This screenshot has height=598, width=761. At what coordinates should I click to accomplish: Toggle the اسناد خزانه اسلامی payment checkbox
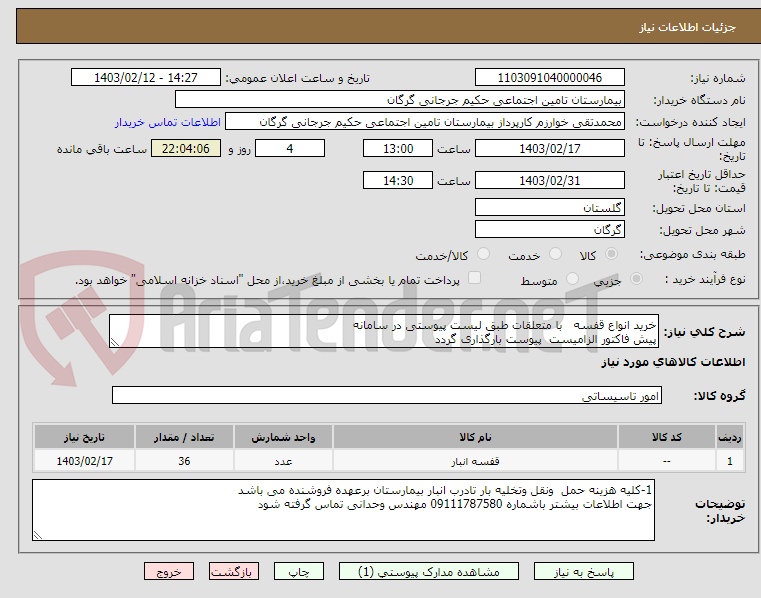tap(474, 278)
